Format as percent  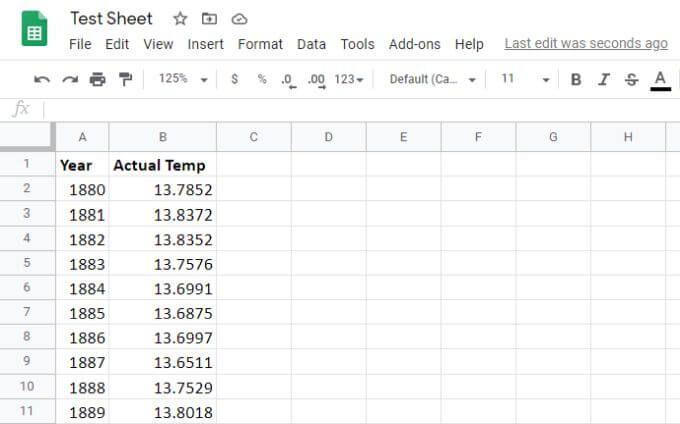click(262, 79)
